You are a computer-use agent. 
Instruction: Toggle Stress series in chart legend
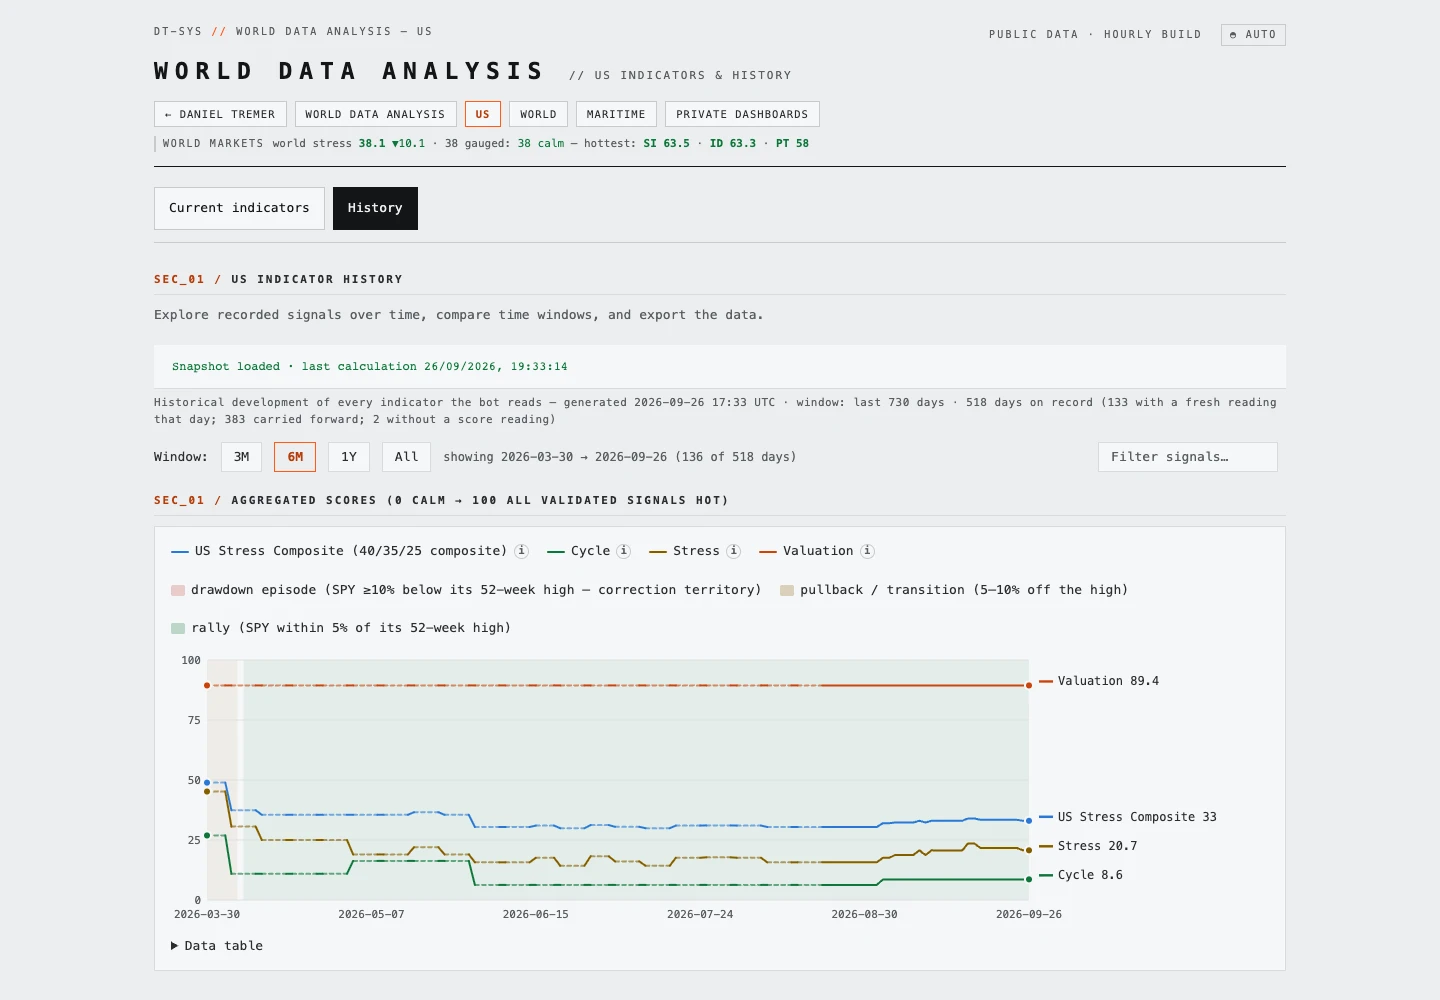pos(685,551)
